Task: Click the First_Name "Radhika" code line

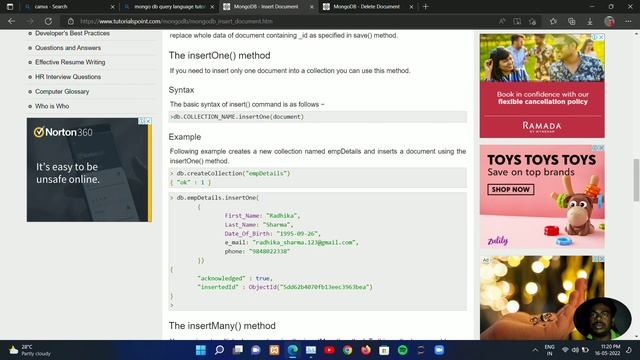Action: tap(262, 216)
